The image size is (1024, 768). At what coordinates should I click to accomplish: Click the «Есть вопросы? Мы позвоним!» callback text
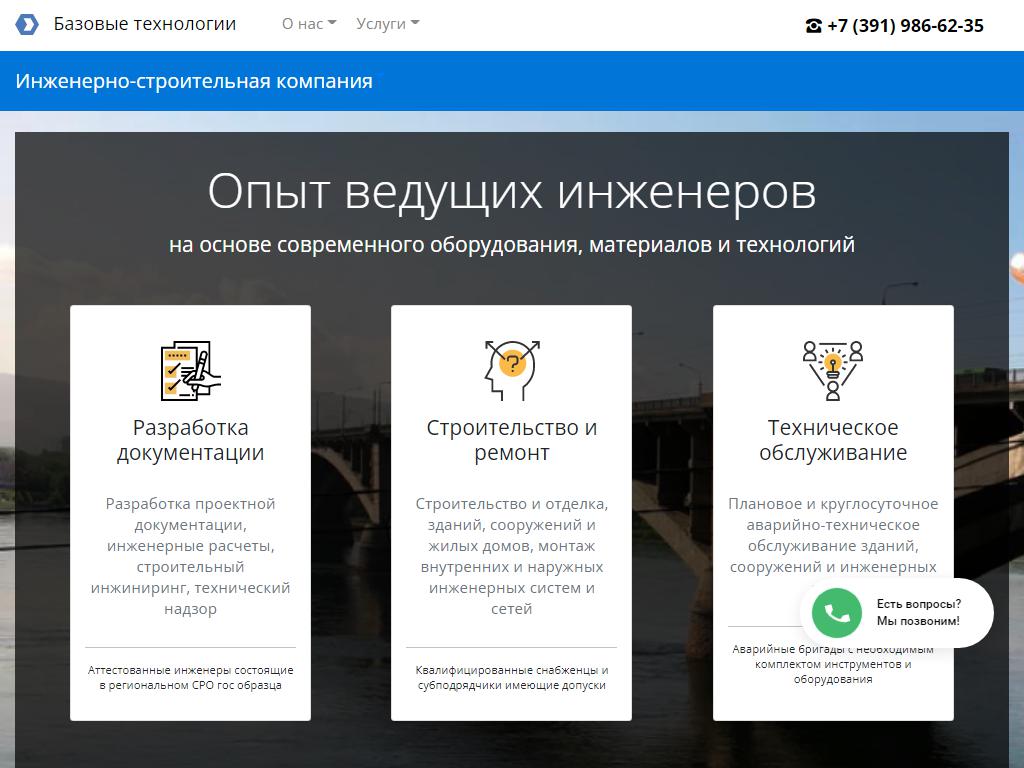point(918,612)
